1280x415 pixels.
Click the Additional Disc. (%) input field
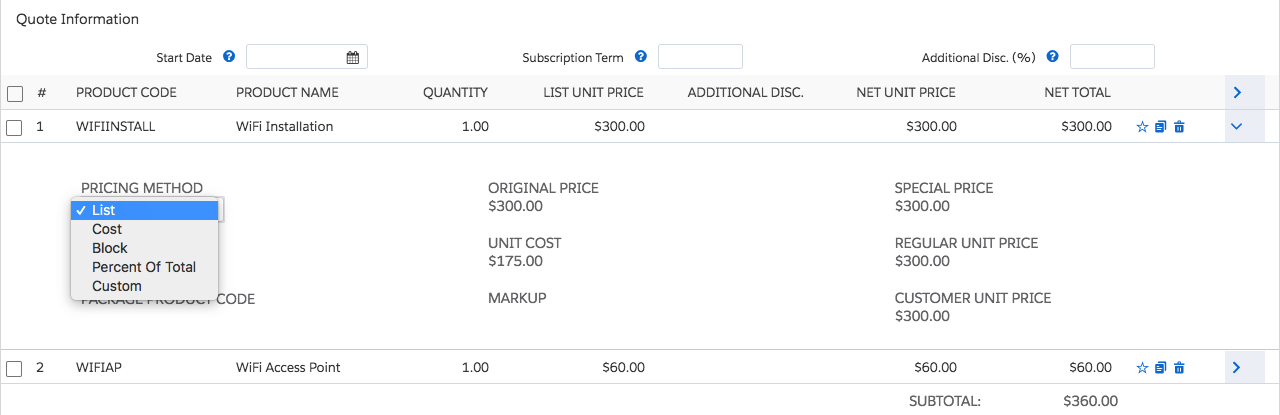[x=1112, y=57]
